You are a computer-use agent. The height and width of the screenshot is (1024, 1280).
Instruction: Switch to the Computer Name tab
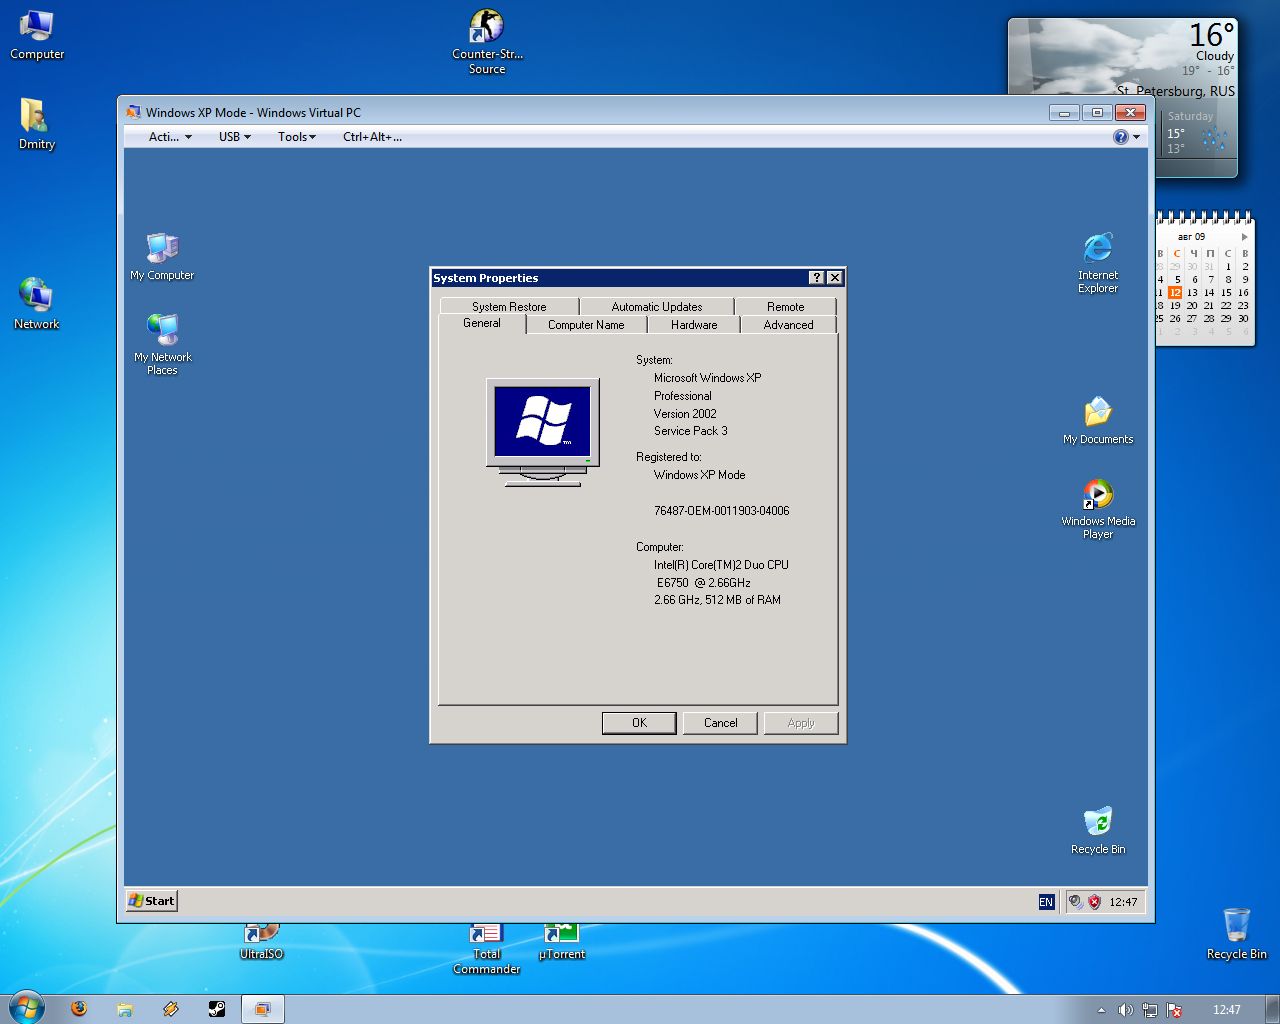(x=586, y=325)
